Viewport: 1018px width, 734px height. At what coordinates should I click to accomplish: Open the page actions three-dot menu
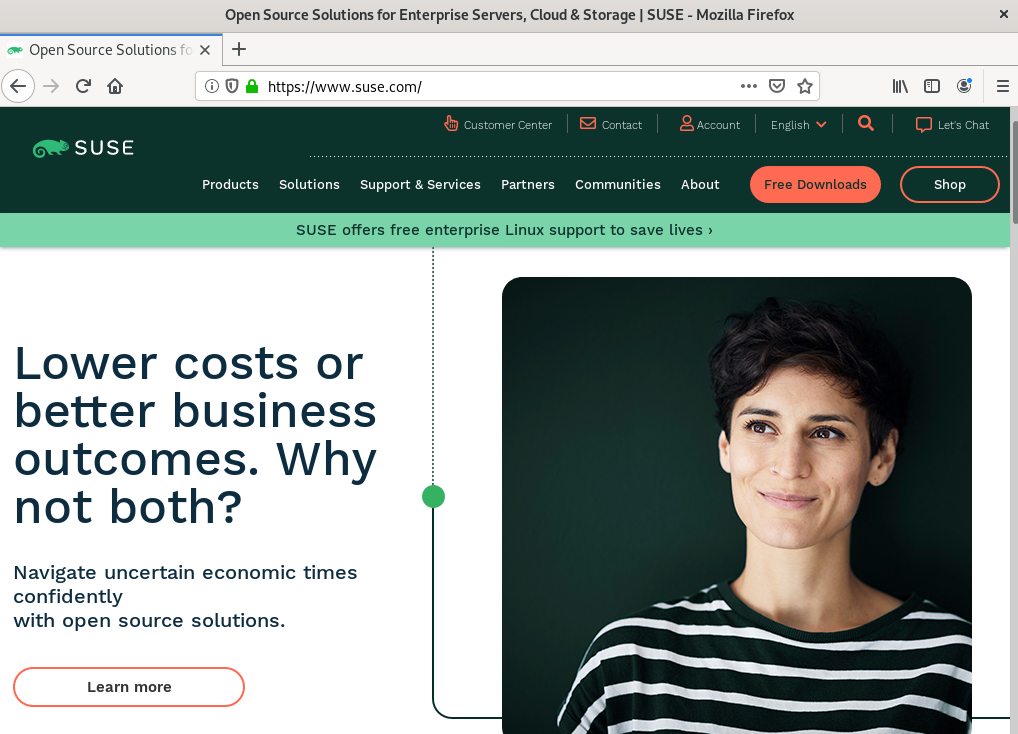pyautogui.click(x=749, y=86)
